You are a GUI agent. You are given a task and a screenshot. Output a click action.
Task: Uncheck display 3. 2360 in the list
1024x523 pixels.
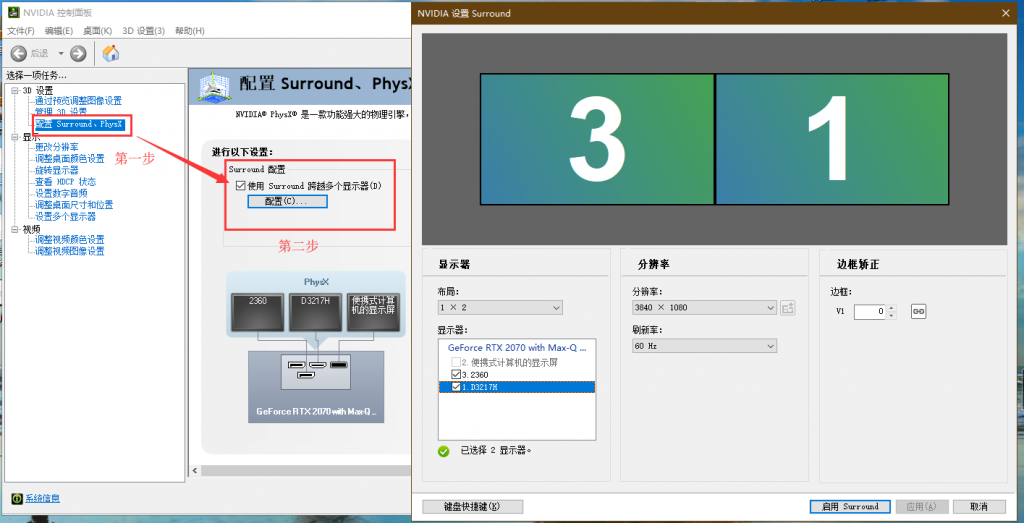[x=457, y=374]
